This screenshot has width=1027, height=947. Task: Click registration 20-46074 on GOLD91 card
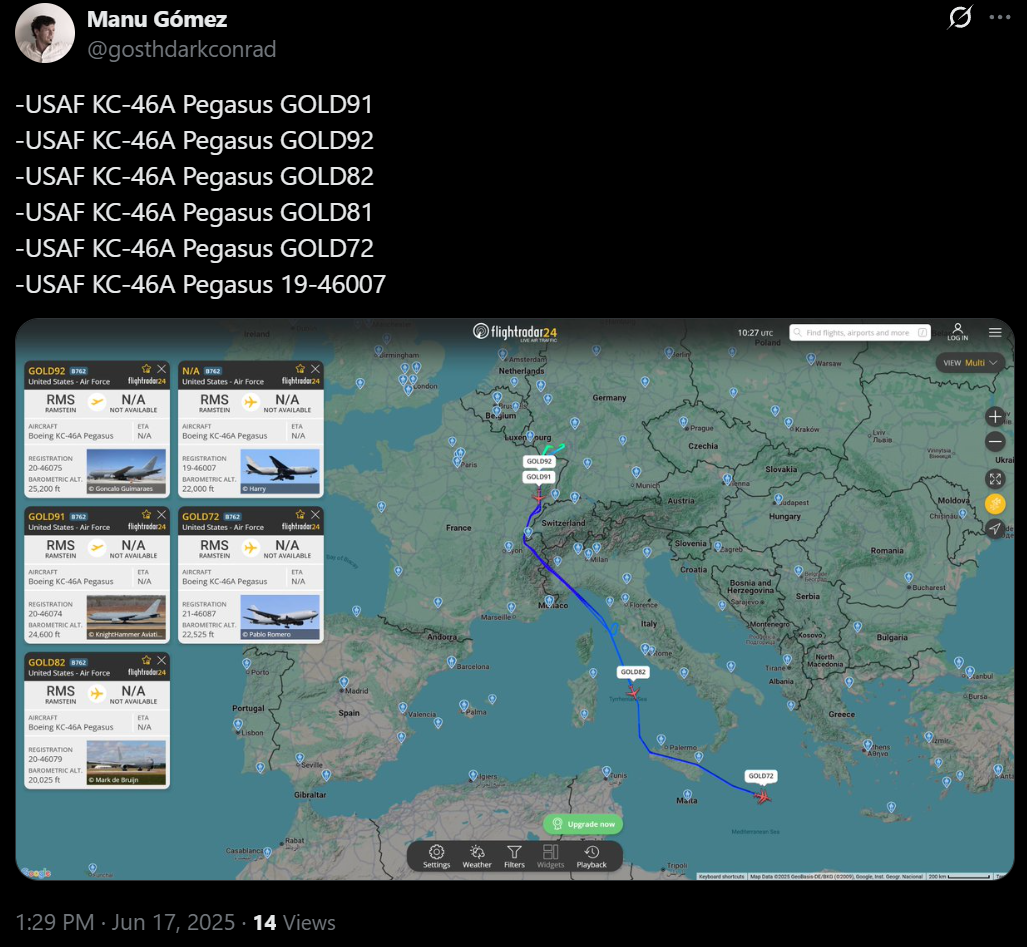pyautogui.click(x=45, y=614)
